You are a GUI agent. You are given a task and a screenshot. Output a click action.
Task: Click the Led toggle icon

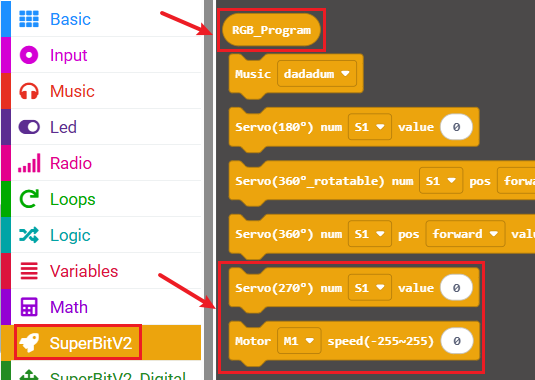pos(29,127)
